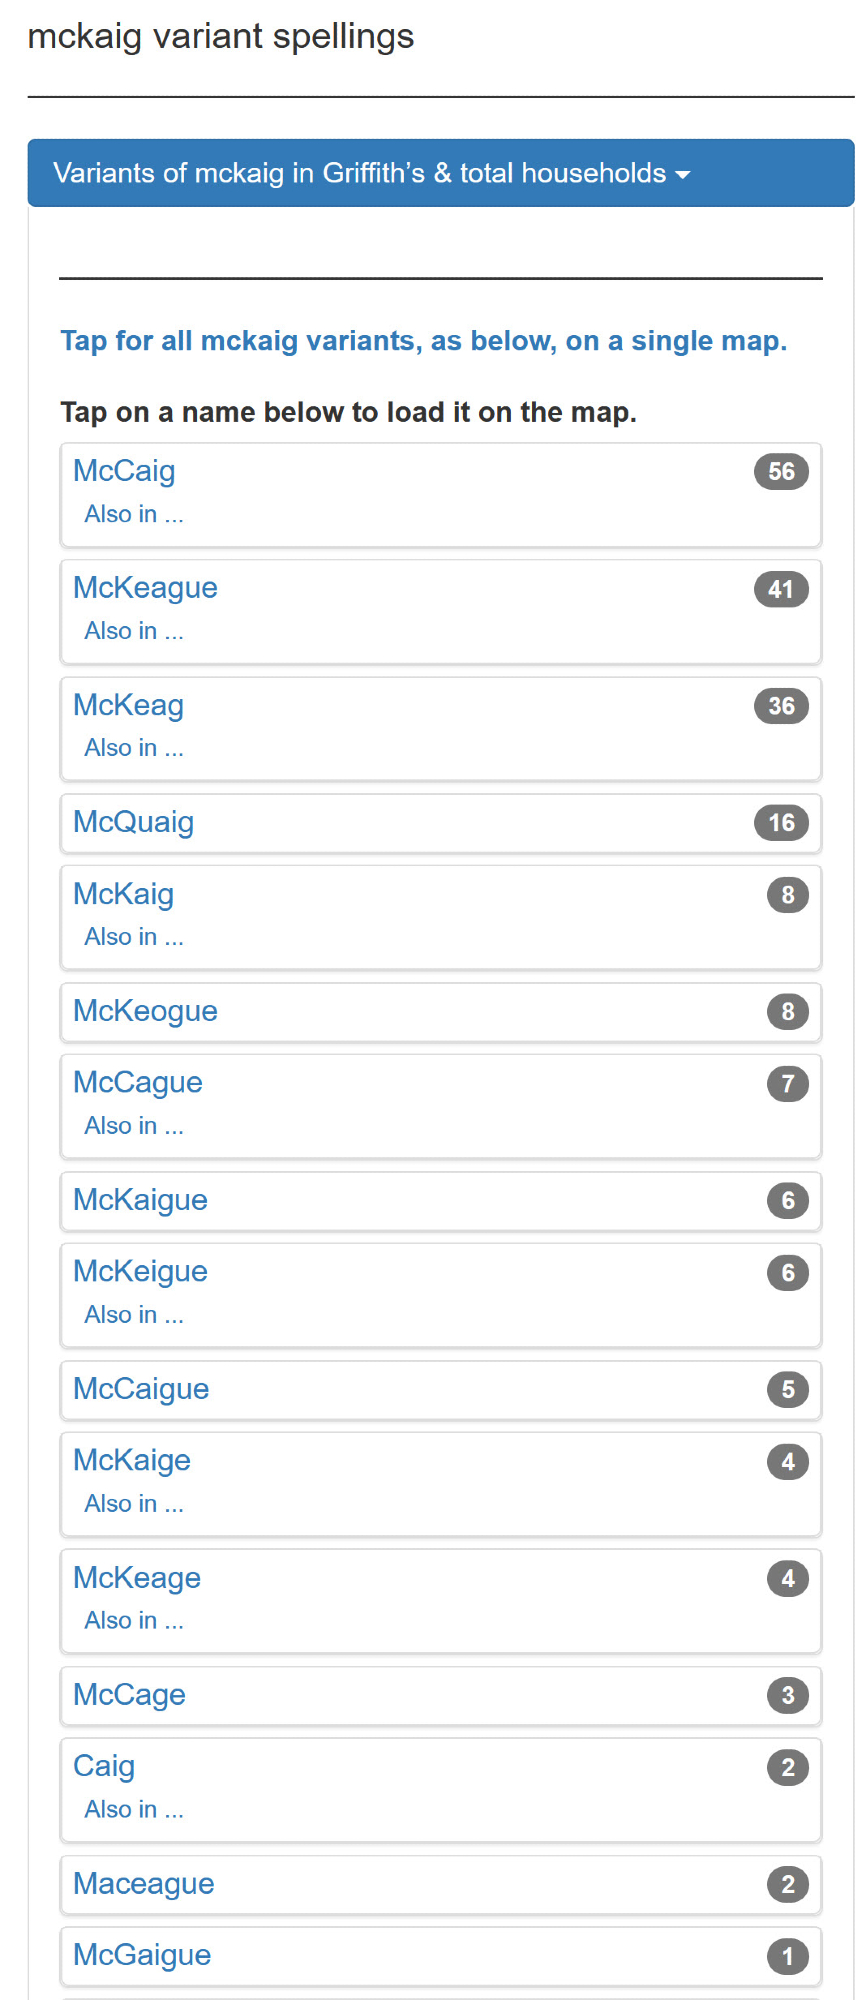Load McCaigue on the map
This screenshot has height=2000, width=866.
[x=141, y=1389]
